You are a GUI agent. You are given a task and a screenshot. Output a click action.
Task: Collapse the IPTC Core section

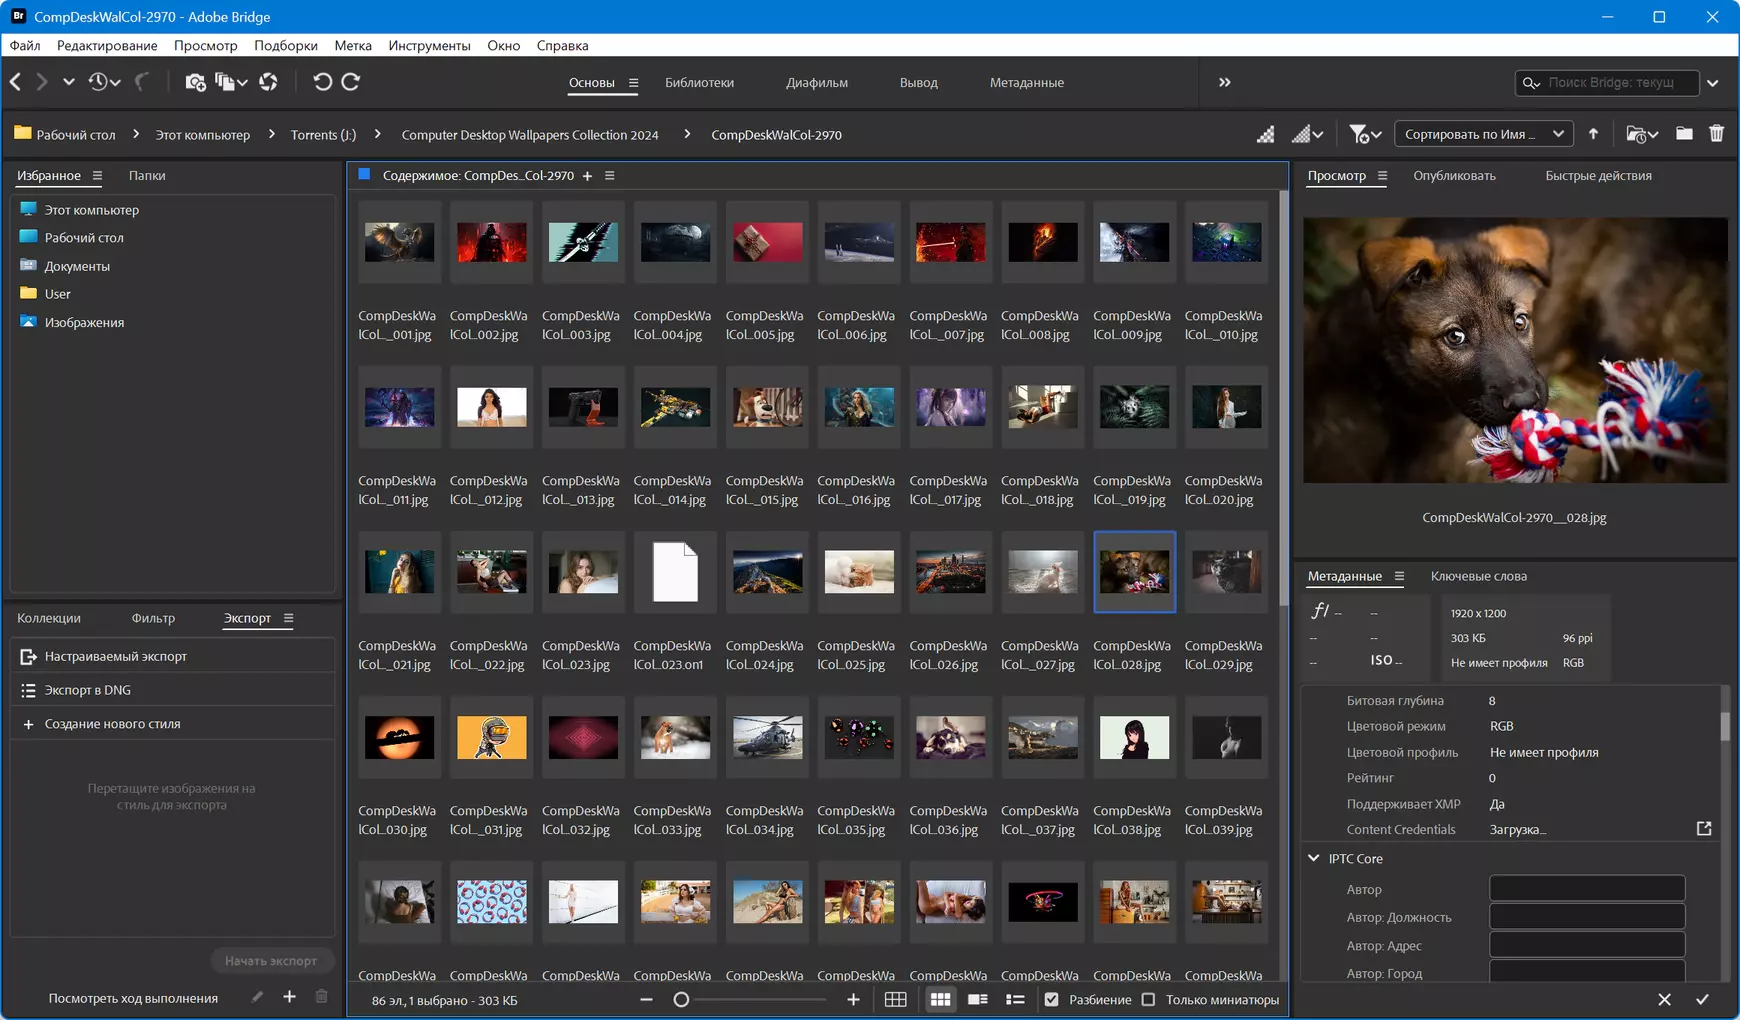pos(1314,858)
